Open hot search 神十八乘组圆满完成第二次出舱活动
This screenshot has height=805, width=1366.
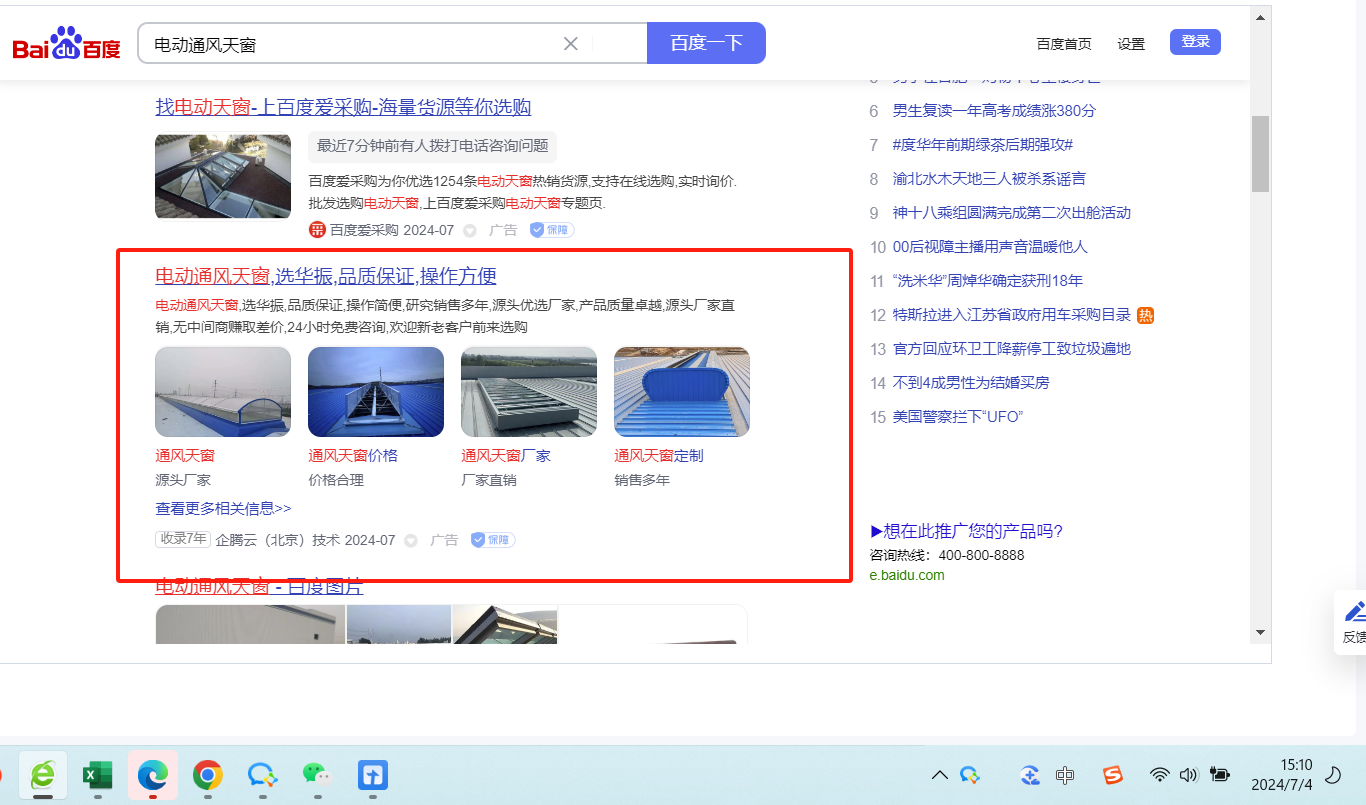[x=1012, y=213]
